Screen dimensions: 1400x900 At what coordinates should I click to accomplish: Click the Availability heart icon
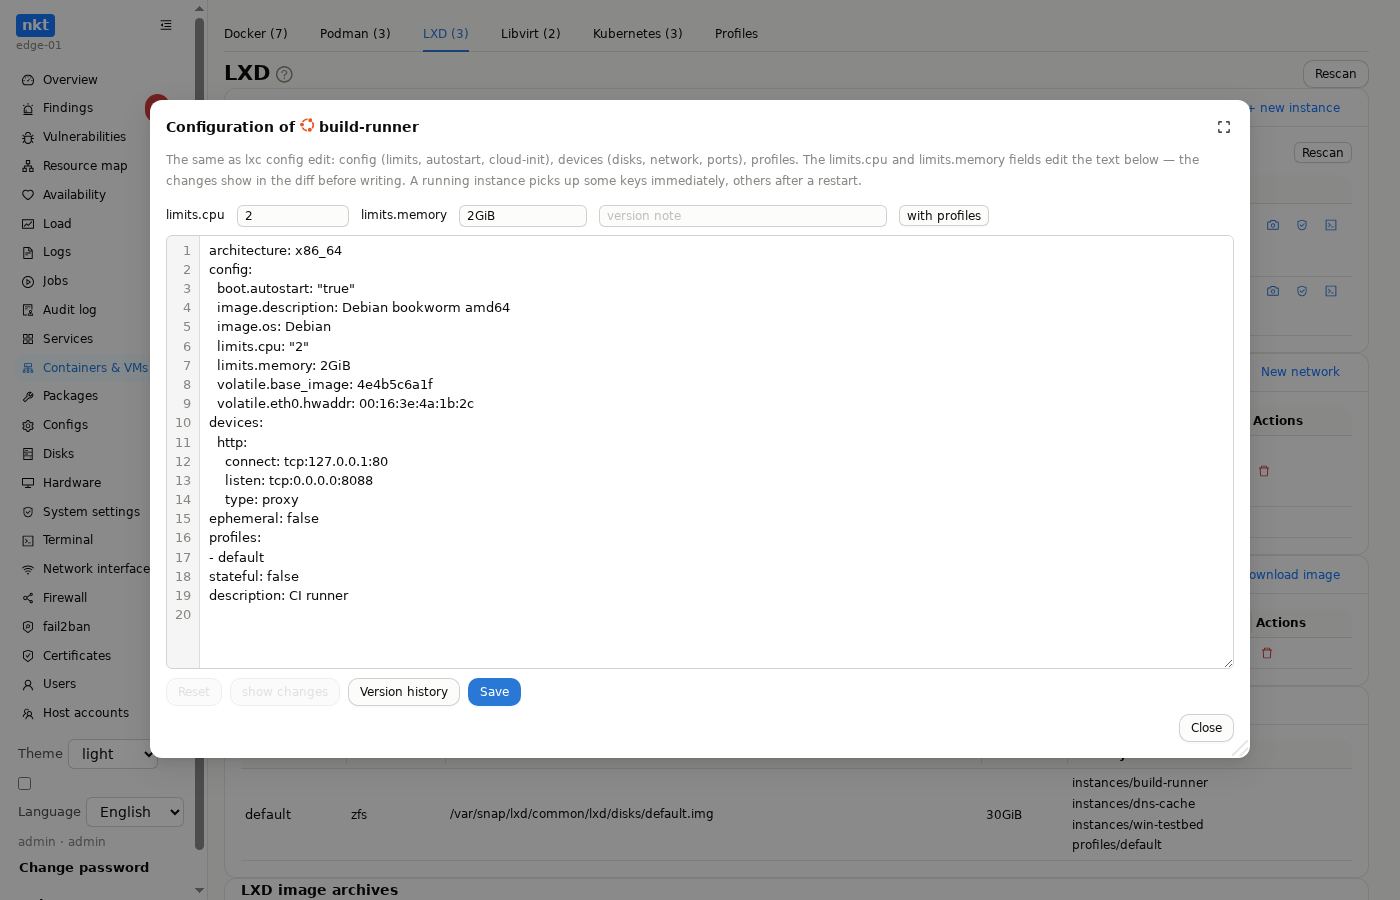[28, 195]
